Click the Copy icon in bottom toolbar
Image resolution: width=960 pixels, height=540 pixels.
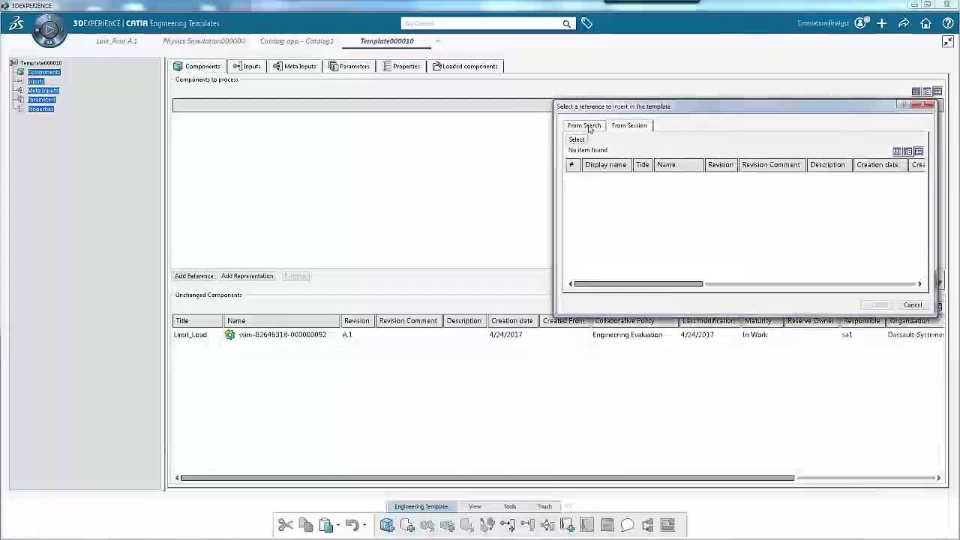point(306,525)
